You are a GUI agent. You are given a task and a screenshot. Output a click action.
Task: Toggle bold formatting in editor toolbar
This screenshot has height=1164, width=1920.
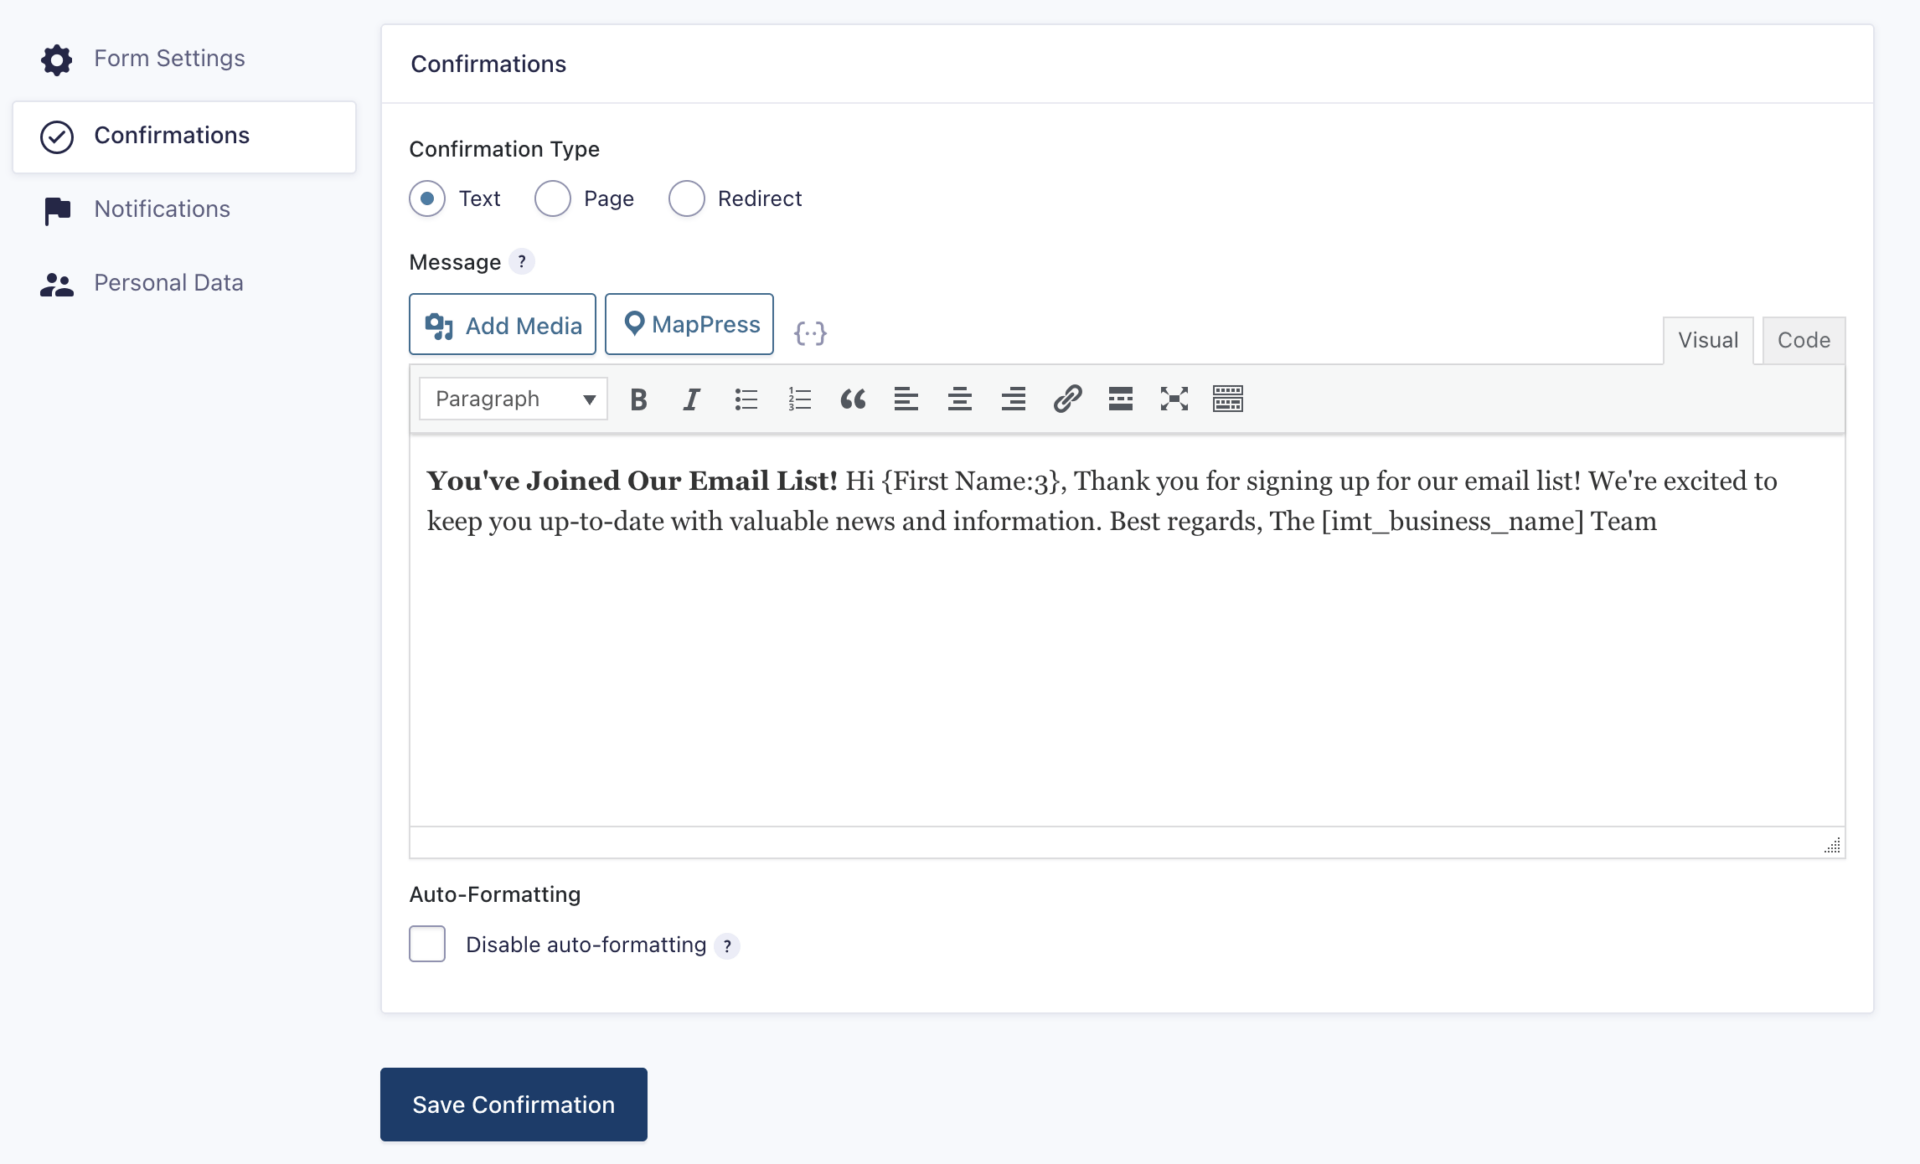pyautogui.click(x=638, y=400)
